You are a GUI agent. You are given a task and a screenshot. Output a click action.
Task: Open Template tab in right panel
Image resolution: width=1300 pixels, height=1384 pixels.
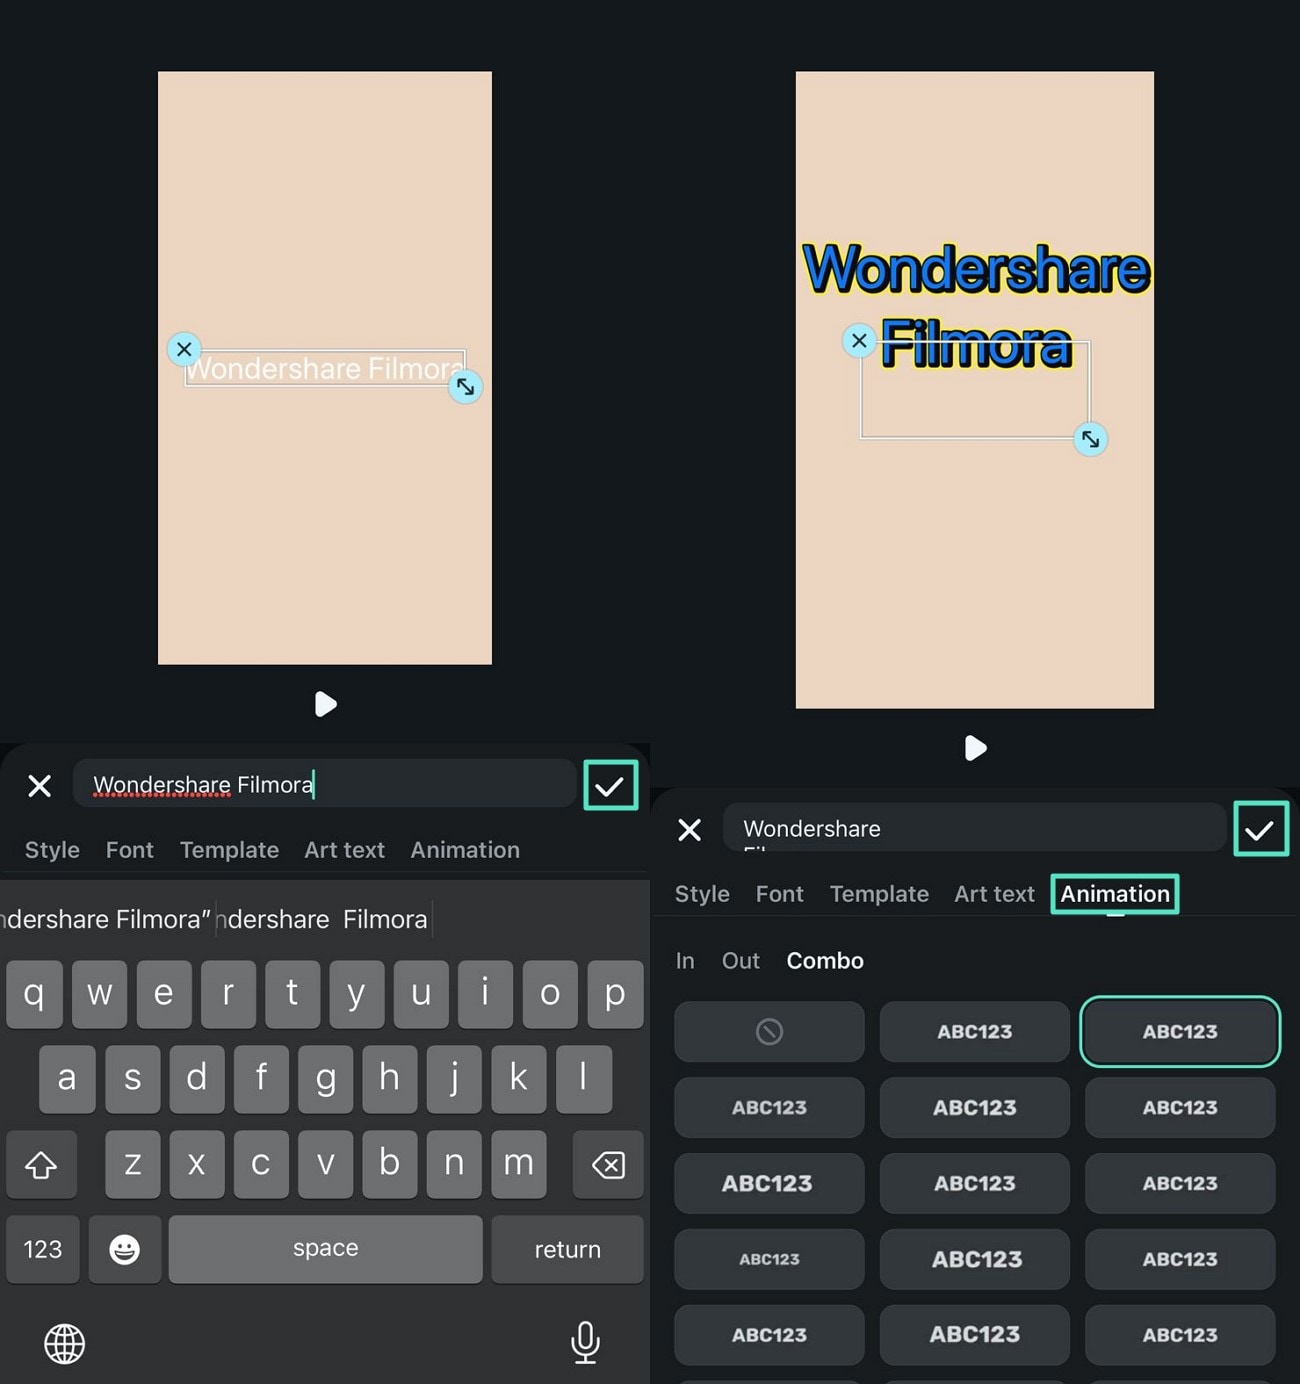879,894
